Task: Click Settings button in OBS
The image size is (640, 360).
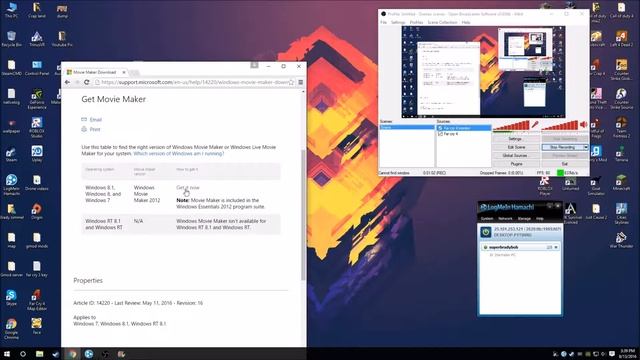Action: tap(516, 139)
